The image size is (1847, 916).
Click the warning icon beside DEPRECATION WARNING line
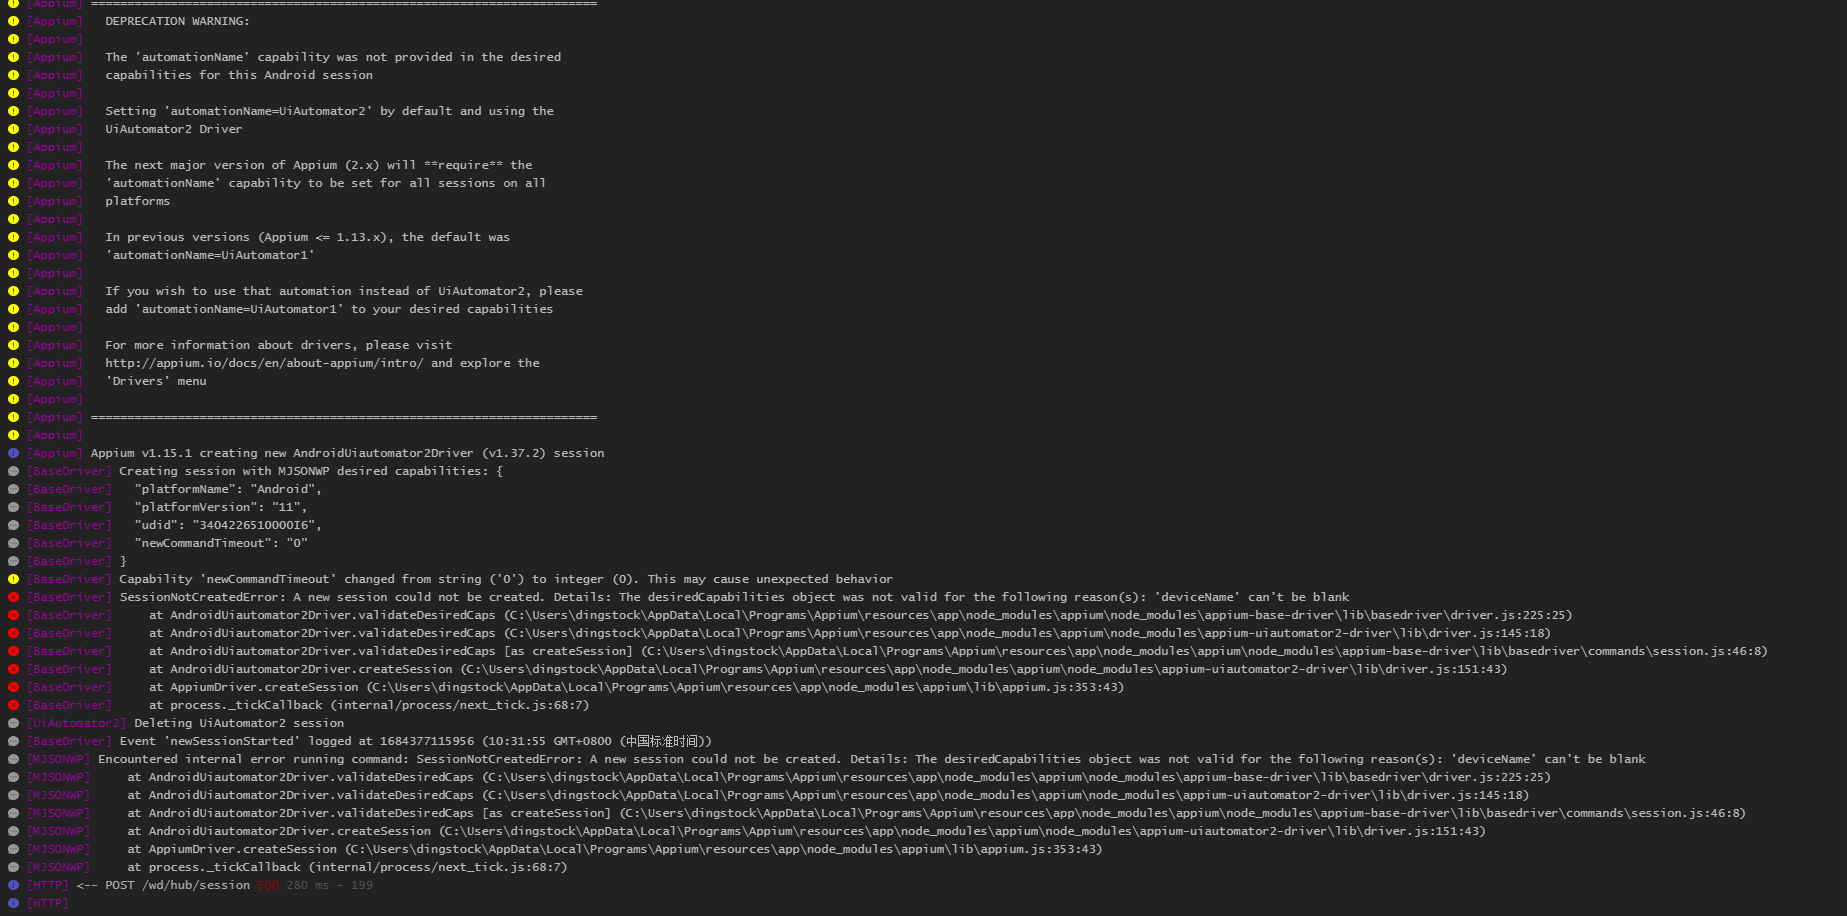coord(13,21)
